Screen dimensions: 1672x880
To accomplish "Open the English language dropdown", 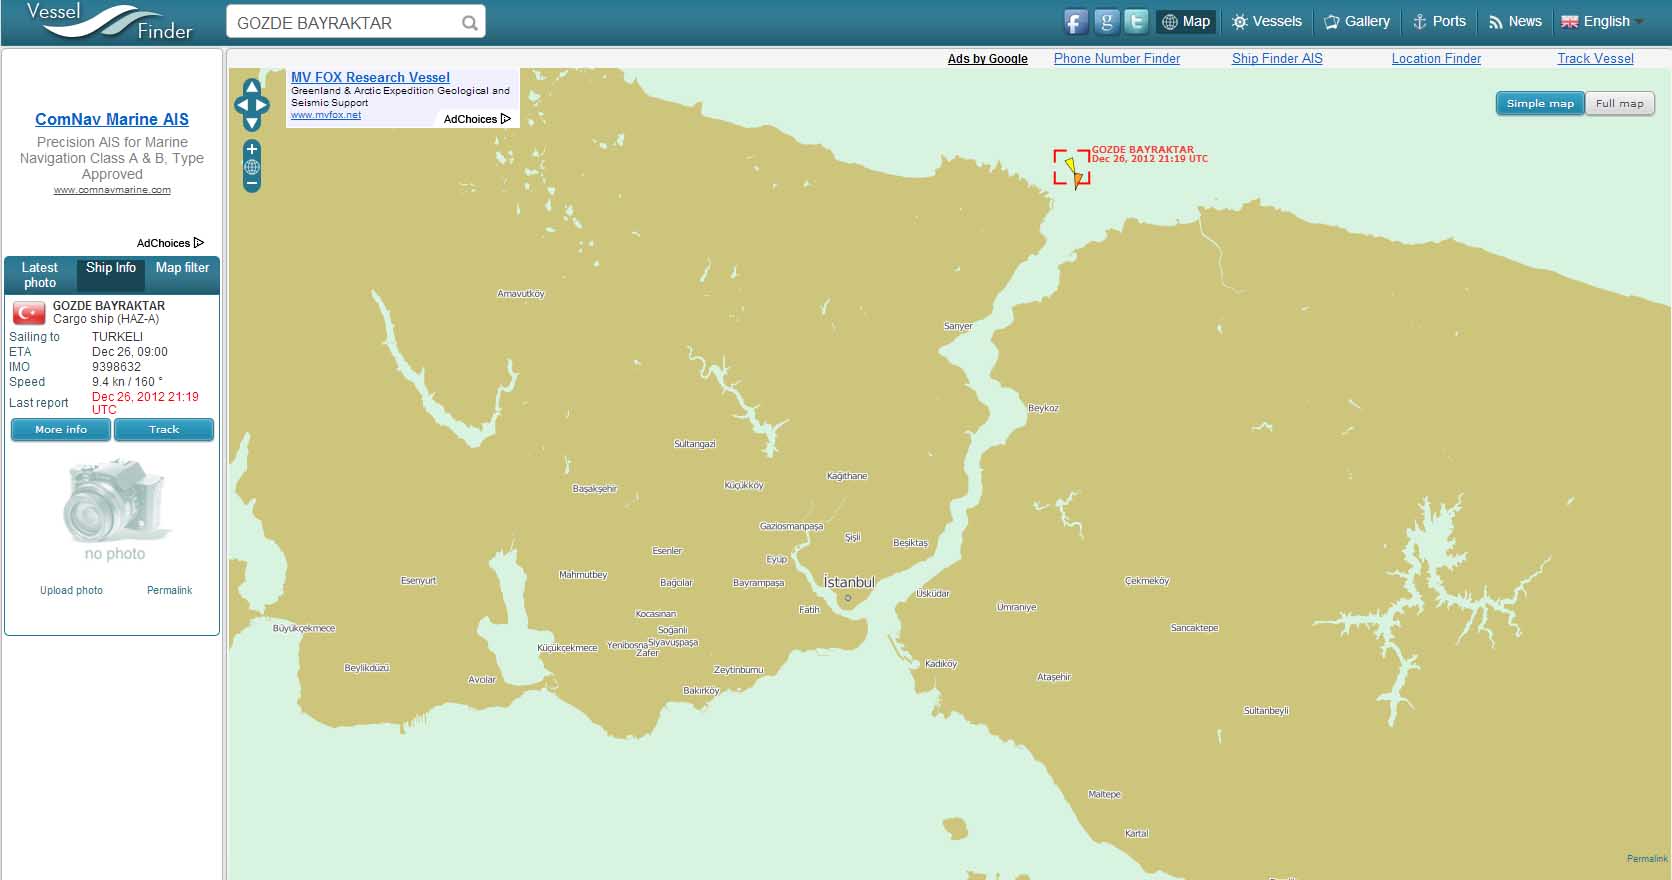I will 1603,22.
